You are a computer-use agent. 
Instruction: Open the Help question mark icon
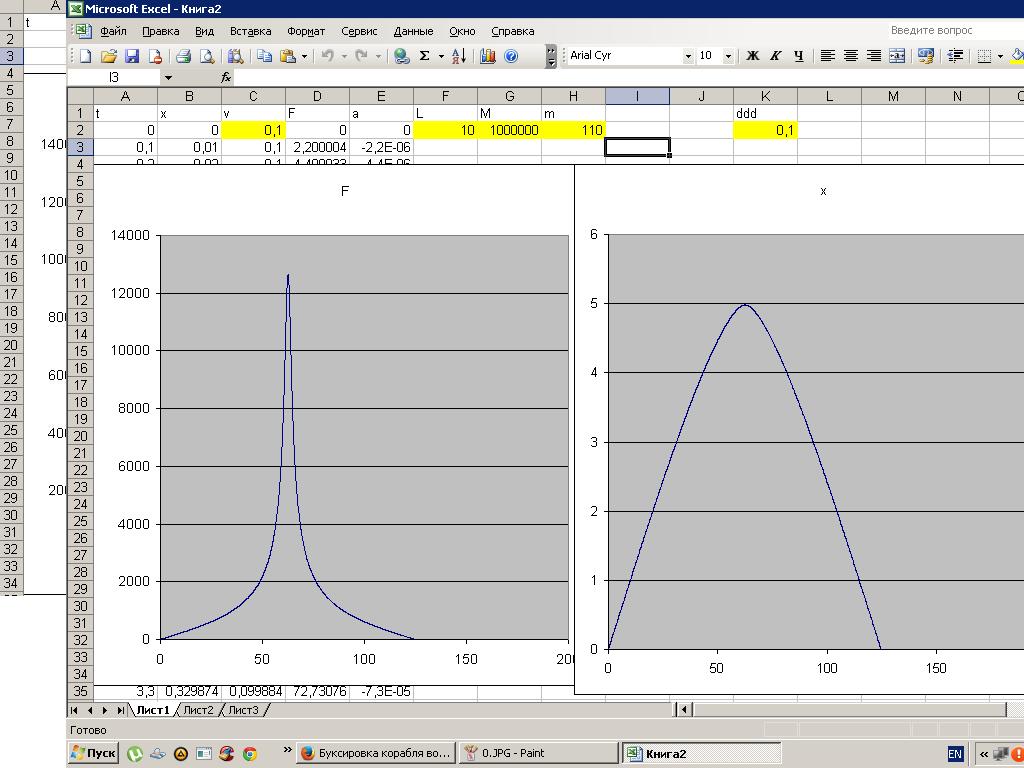(511, 56)
